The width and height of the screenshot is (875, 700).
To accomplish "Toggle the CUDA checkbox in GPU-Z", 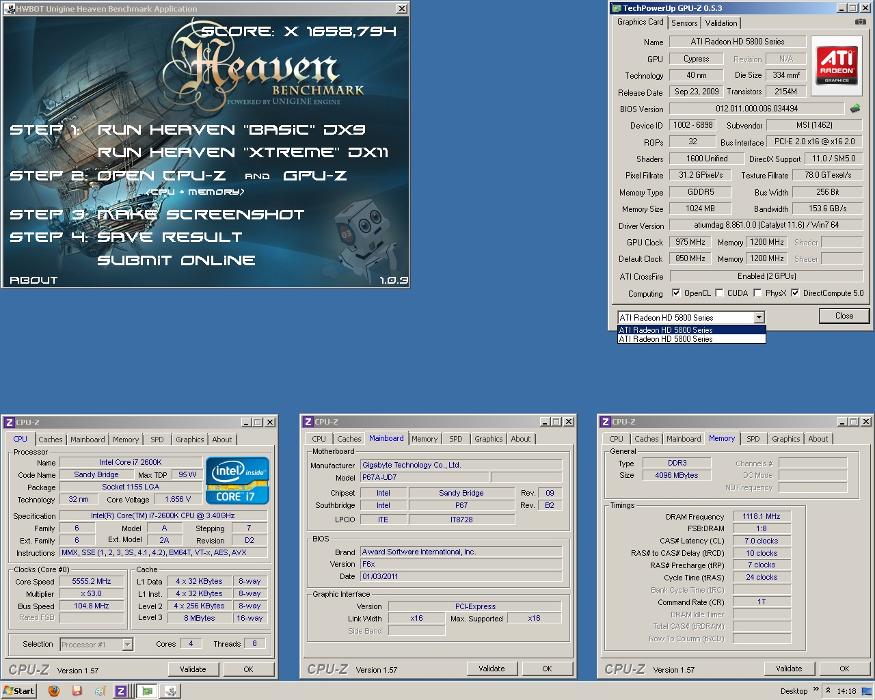I will (x=719, y=293).
